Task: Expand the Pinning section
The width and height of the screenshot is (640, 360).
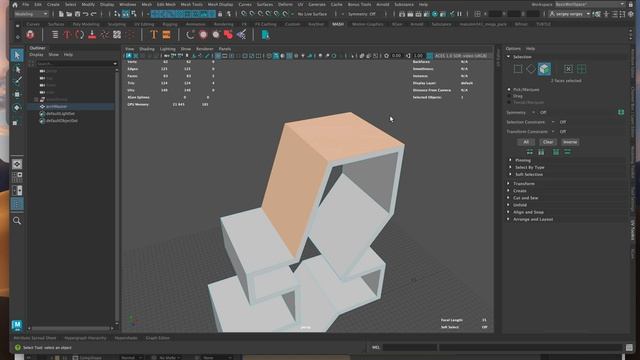Action: 510,160
